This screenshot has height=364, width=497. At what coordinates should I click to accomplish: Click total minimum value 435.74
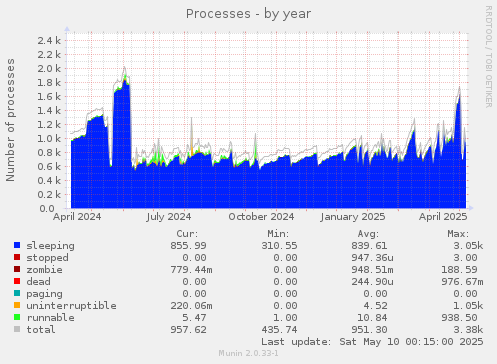pos(279,330)
